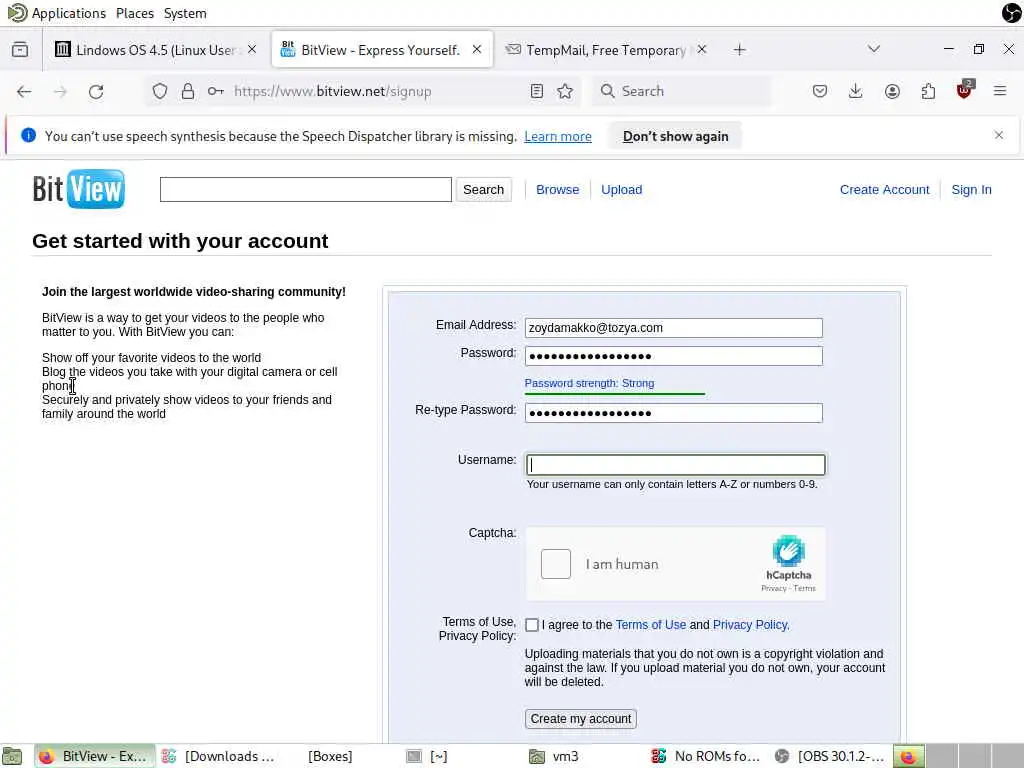1024x768 pixels.
Task: Switch to No ROMs fo... taskbar entry
Action: pyautogui.click(x=708, y=756)
